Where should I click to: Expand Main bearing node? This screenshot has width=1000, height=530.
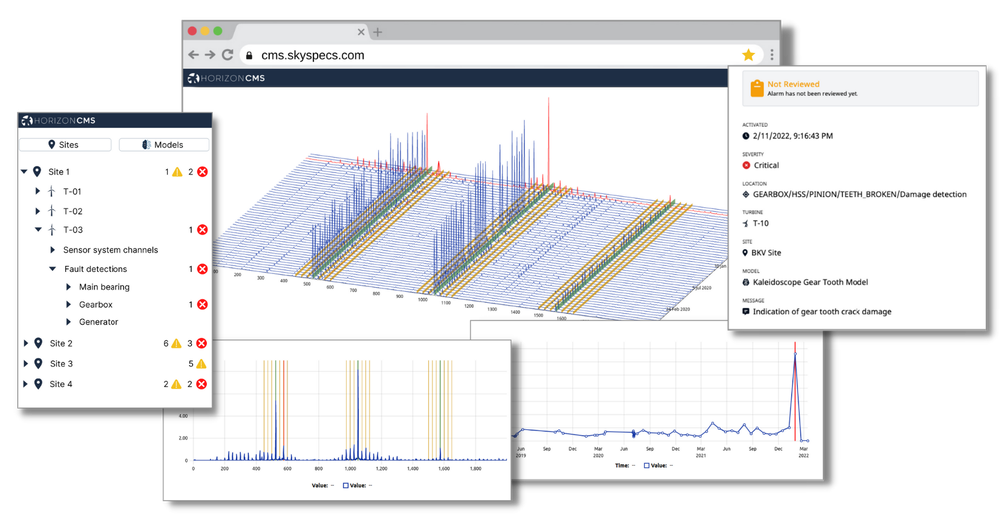[68, 287]
